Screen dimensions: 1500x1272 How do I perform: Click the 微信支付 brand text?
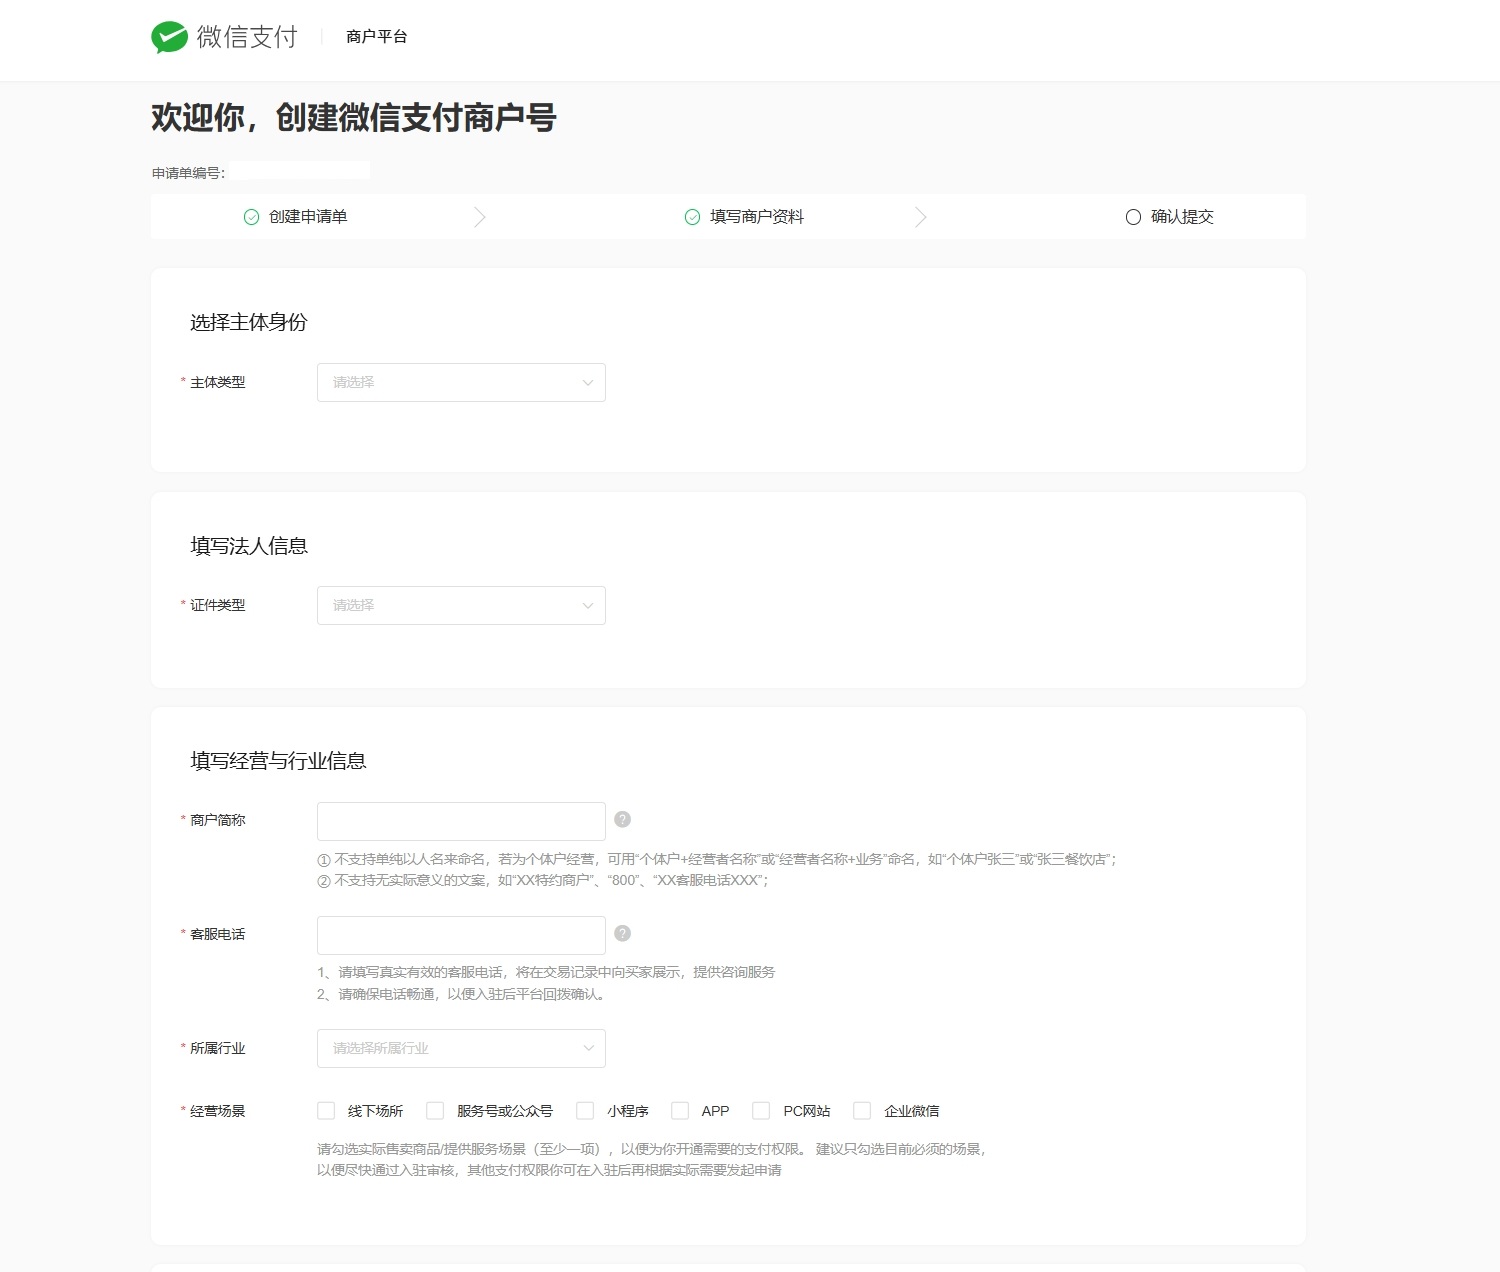coord(247,37)
